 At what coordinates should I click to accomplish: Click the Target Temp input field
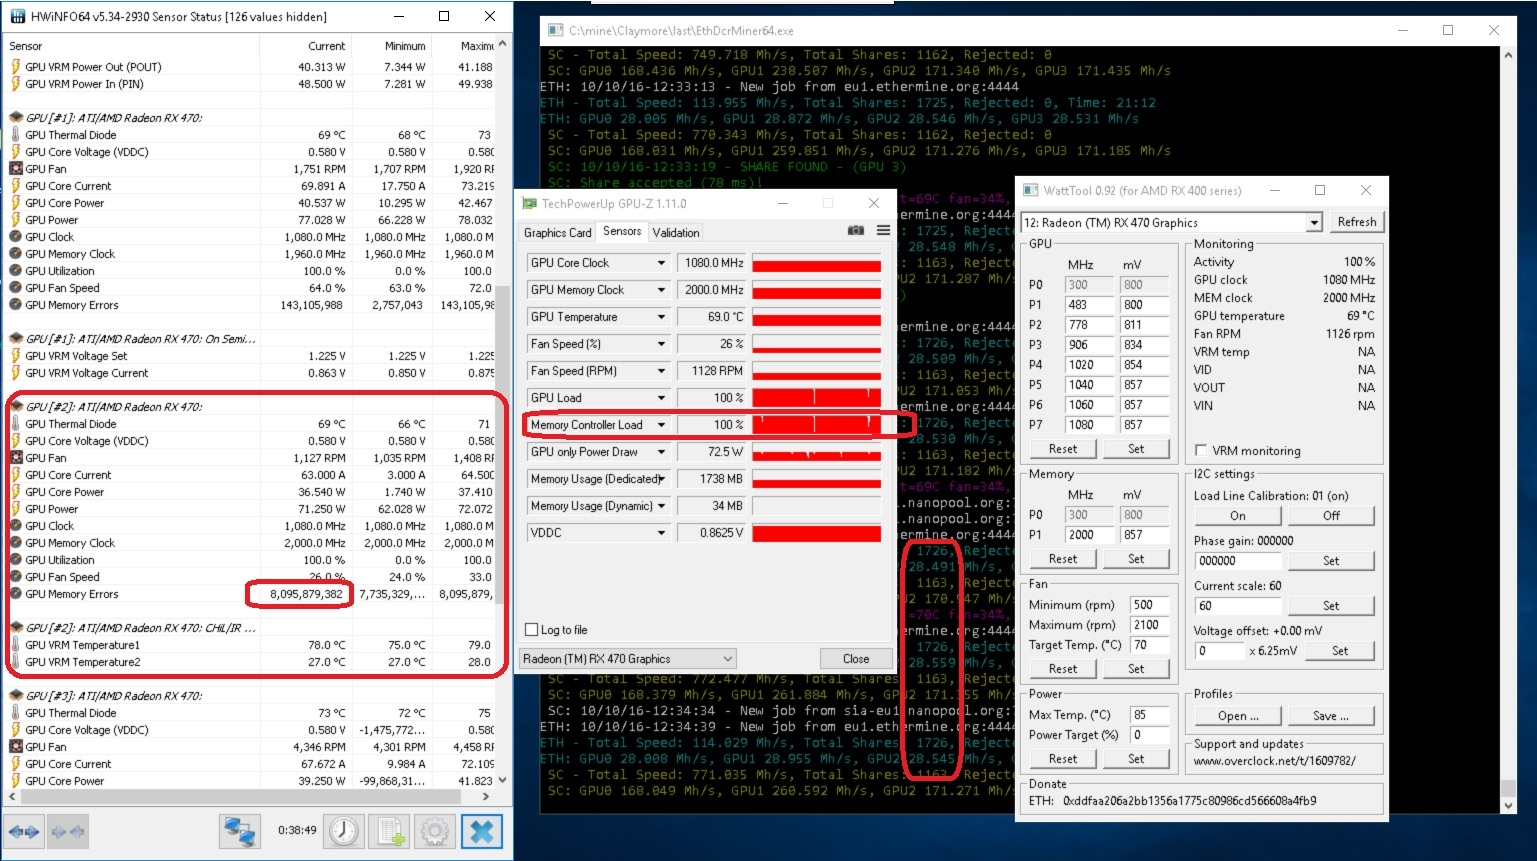[1149, 645]
